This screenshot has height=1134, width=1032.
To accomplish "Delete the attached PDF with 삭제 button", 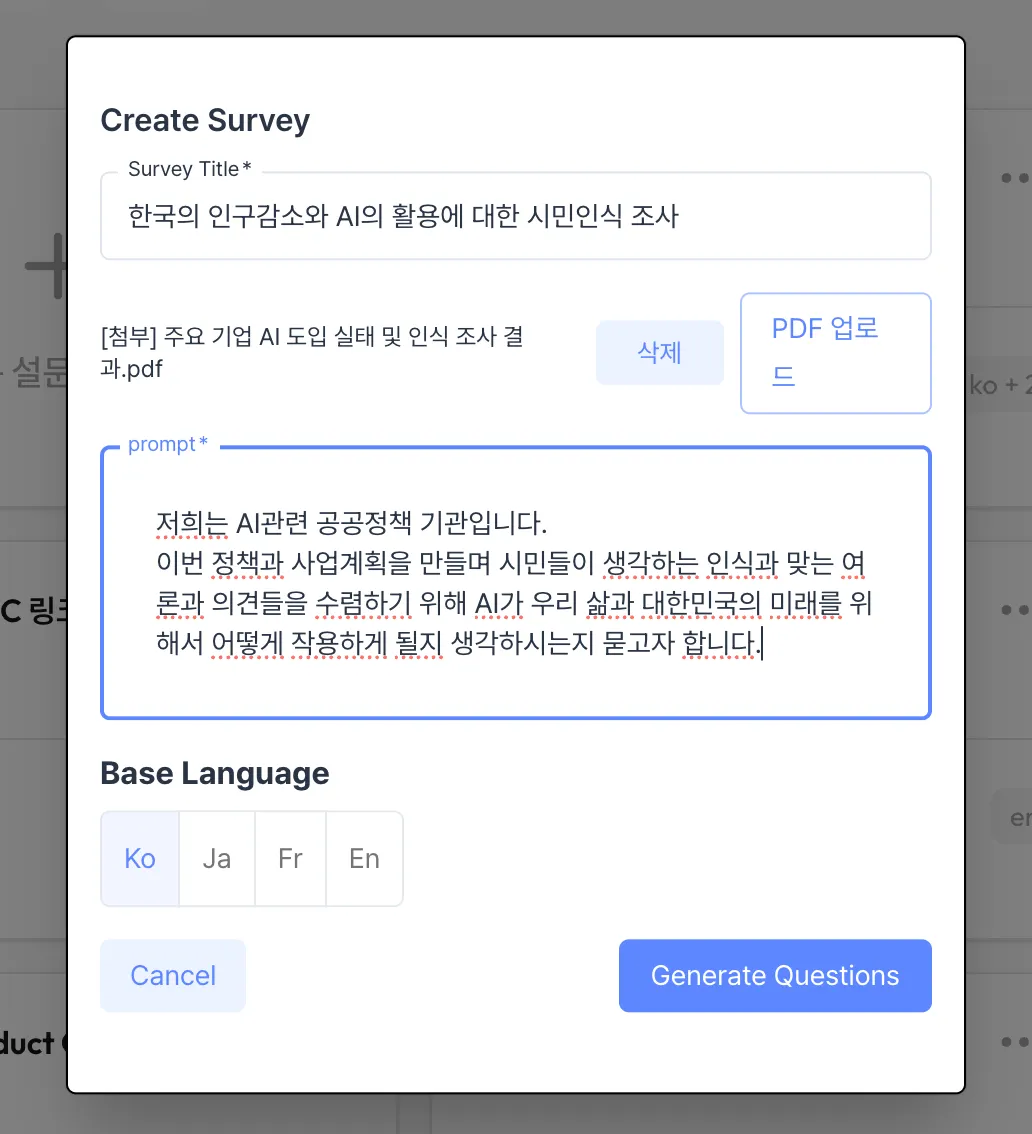I will (x=660, y=353).
